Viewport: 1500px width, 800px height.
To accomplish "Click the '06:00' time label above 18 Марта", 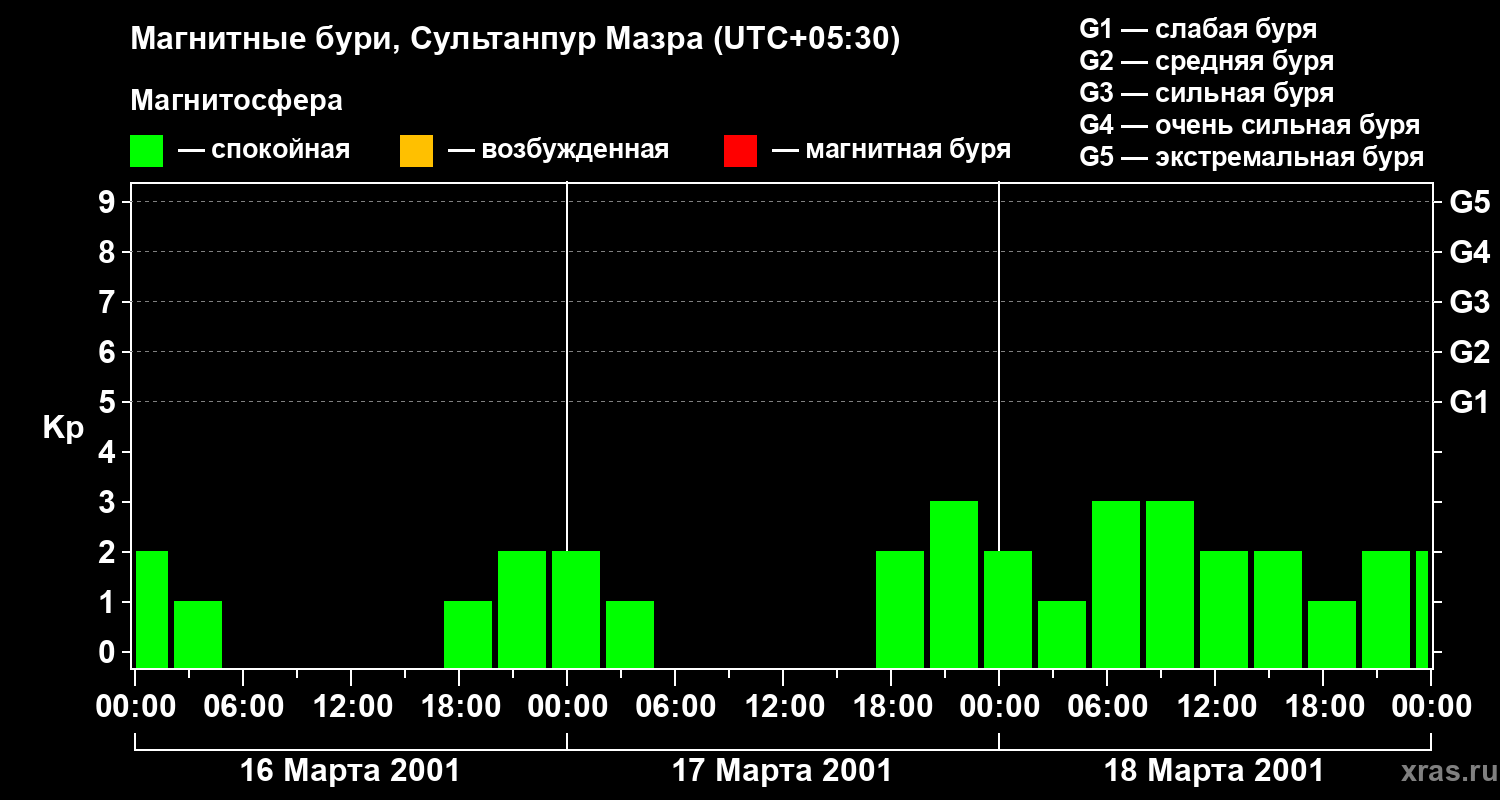I will [1107, 707].
